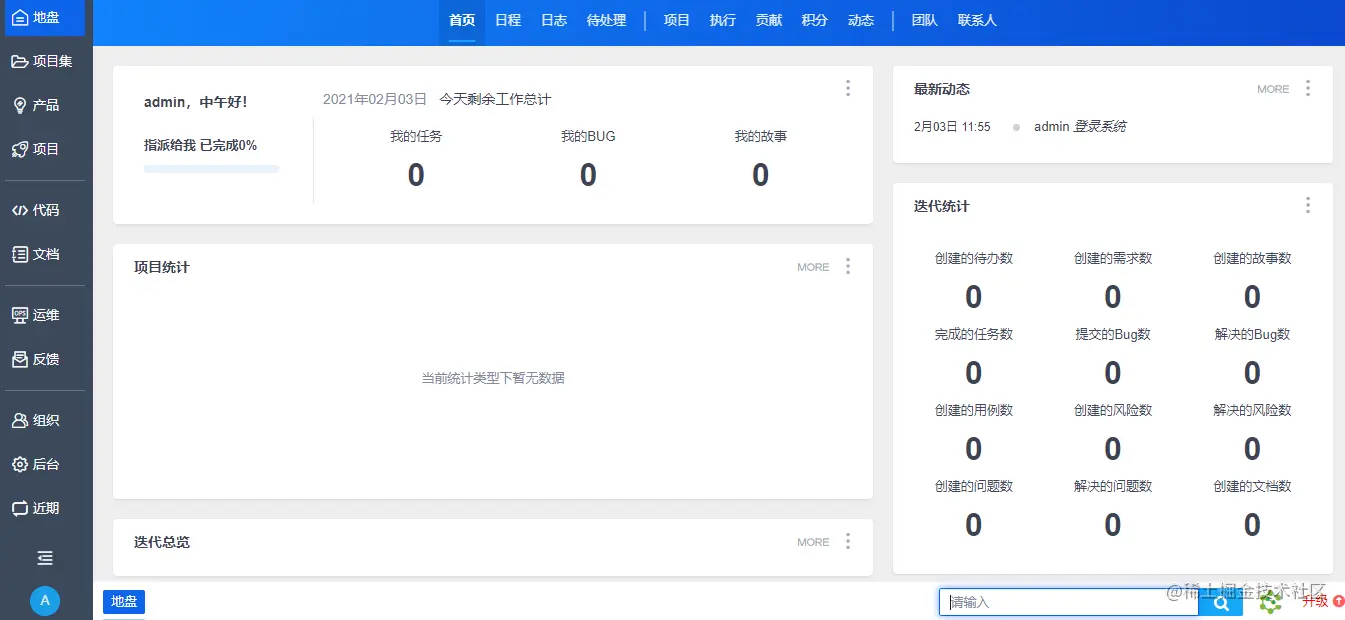Image resolution: width=1345 pixels, height=620 pixels.
Task: Click the 创建的需求数 value
Action: (1113, 297)
